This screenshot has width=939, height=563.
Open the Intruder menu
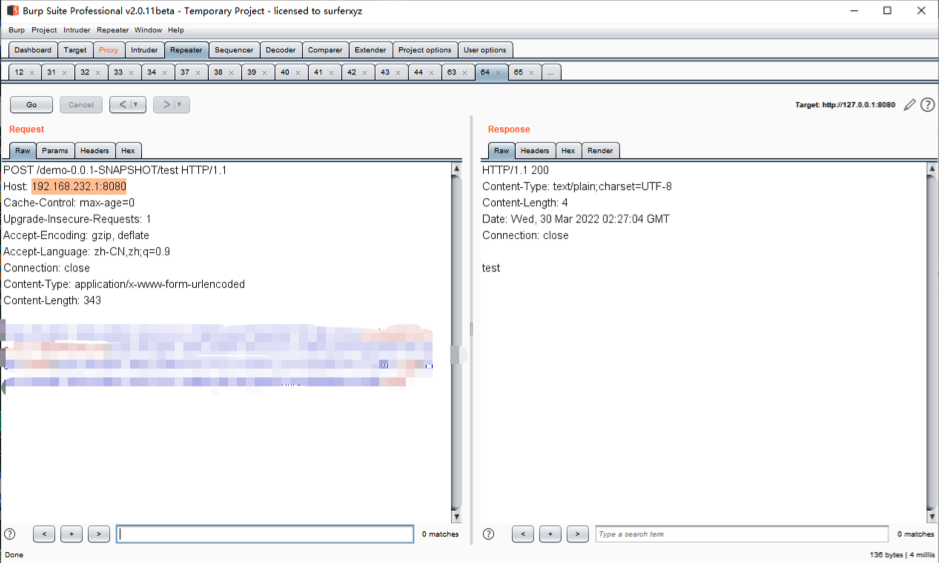pyautogui.click(x=77, y=30)
